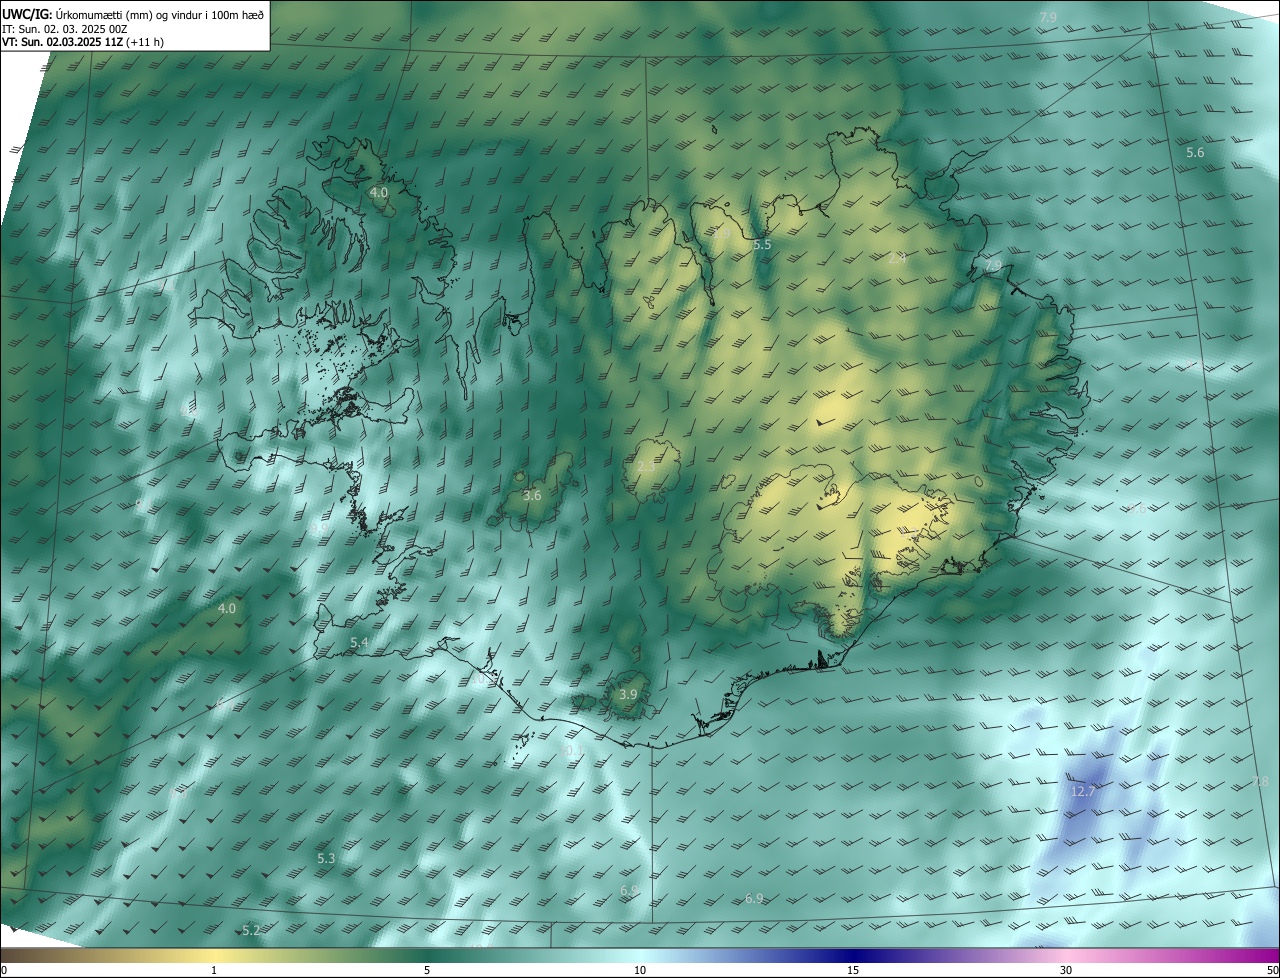
Task: Click the 'VT: Sun. 02.03.2025 11Z (+11 h)' line
Action: tap(83, 42)
